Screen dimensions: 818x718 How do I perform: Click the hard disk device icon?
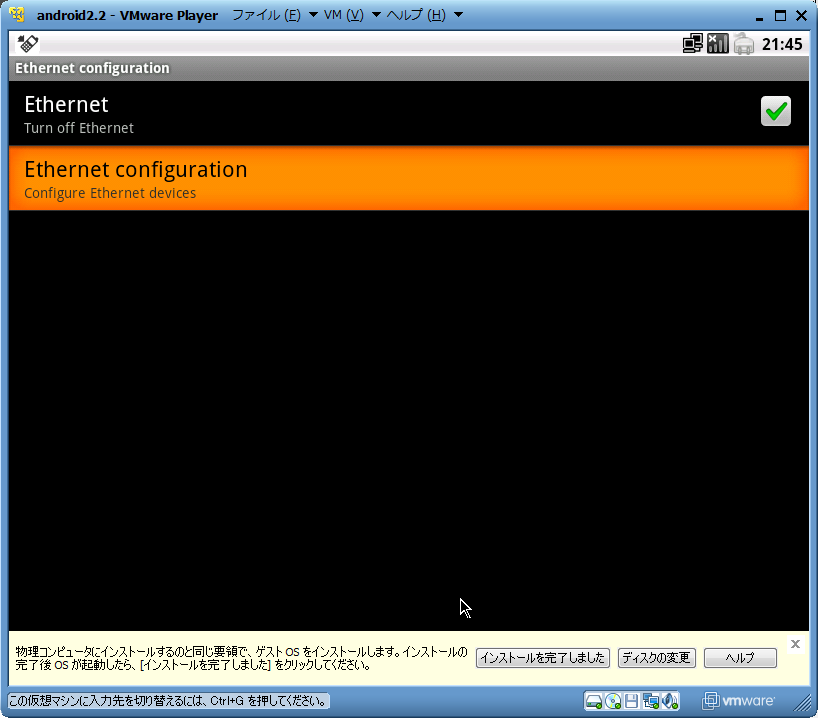tap(594, 701)
